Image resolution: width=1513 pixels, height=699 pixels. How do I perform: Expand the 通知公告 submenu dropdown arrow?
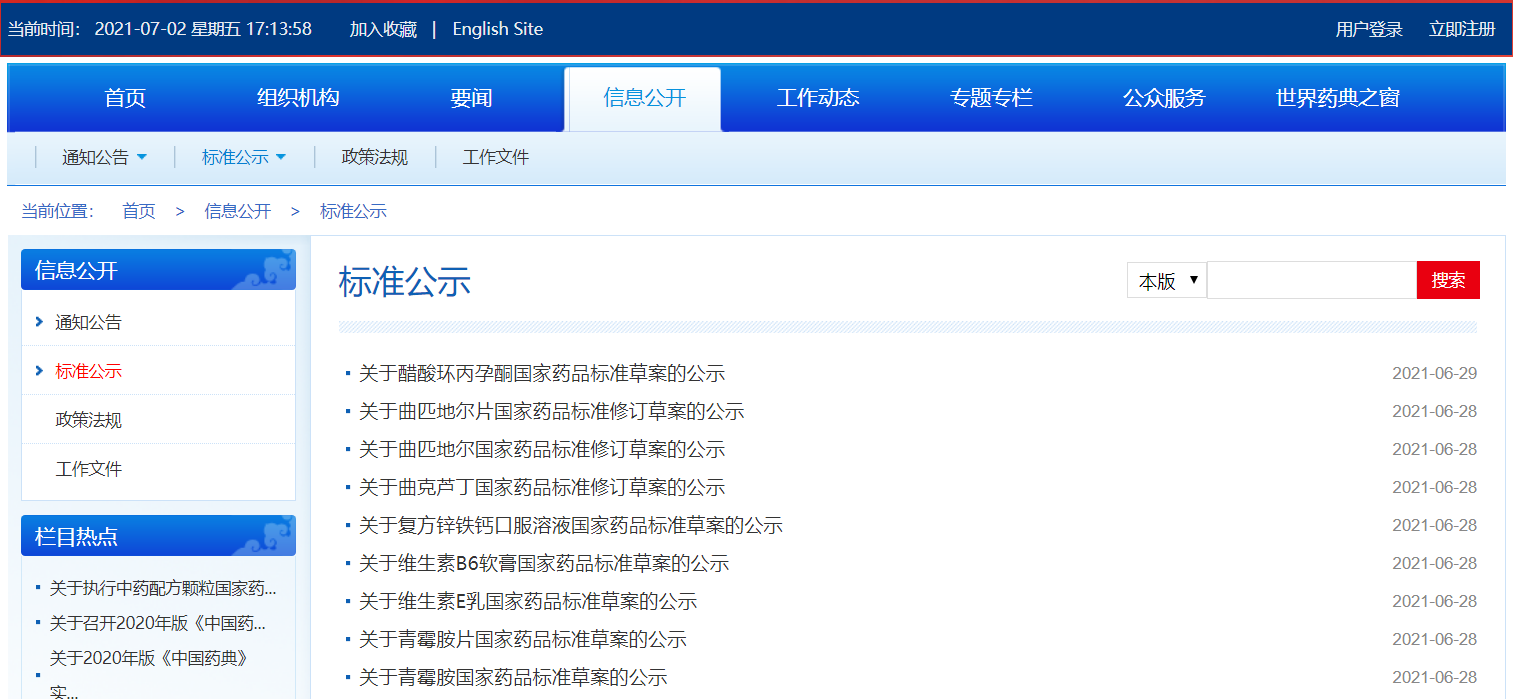141,157
